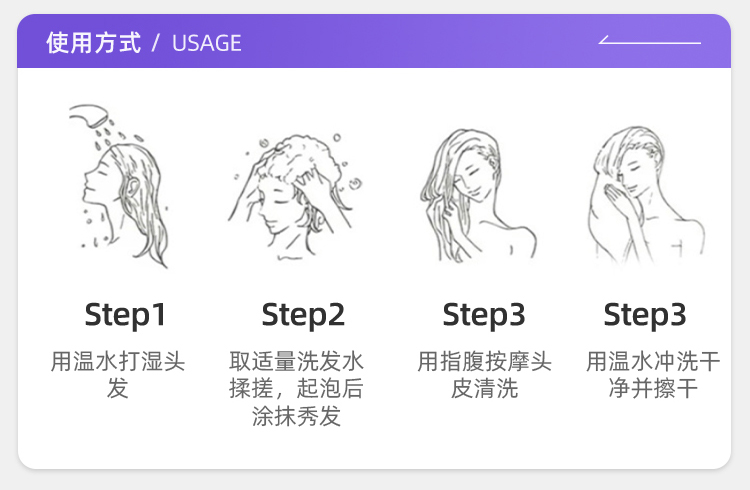Click the first Step3 heading under massage
This screenshot has height=490, width=750.
click(484, 315)
